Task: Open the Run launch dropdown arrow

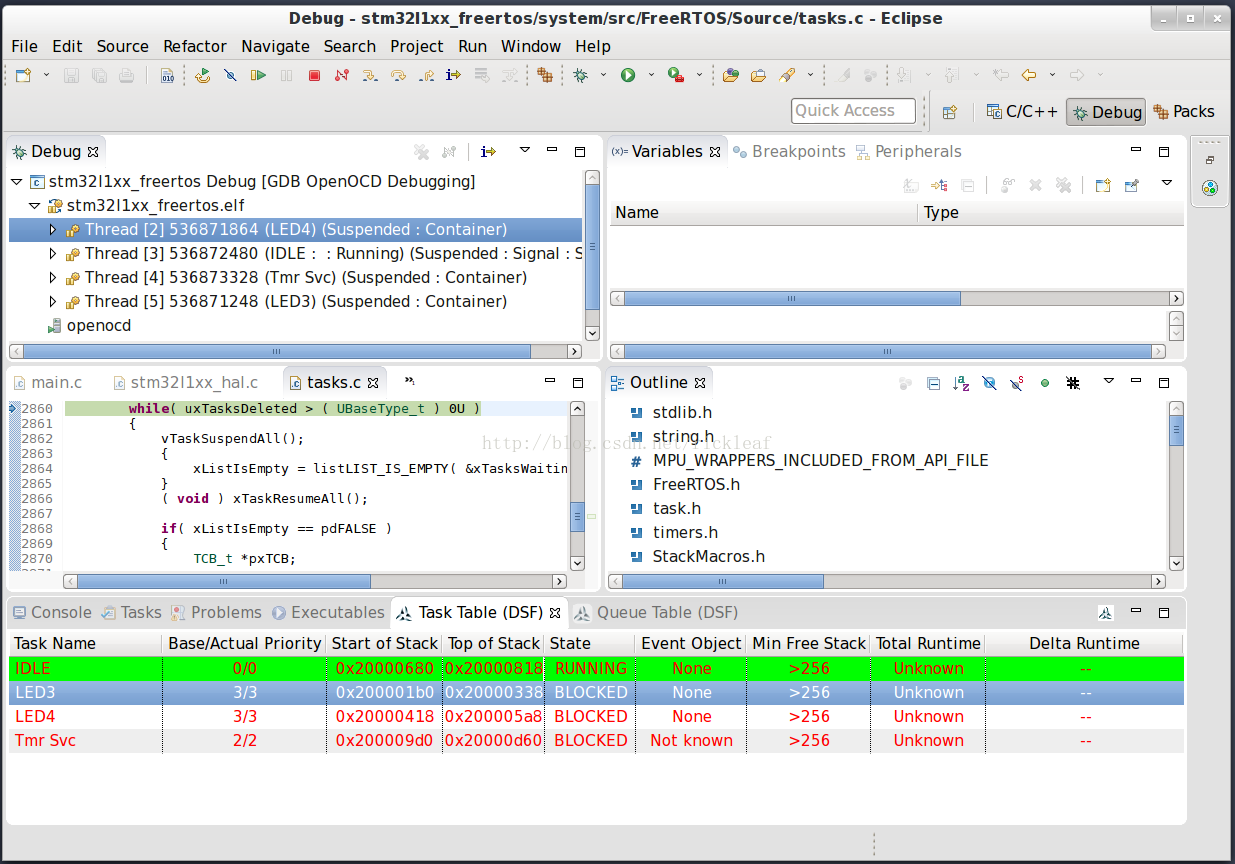Action: click(x=651, y=75)
